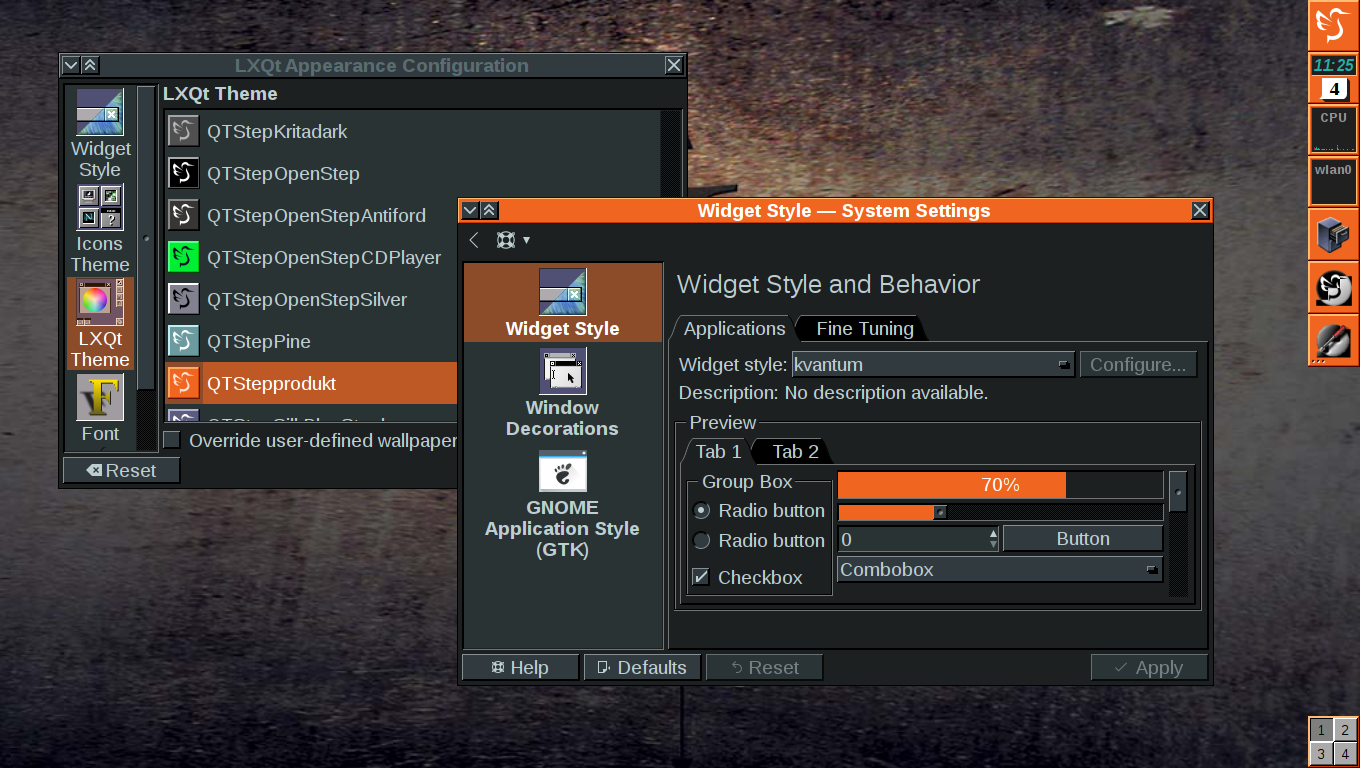Select preview Tab 2

pos(795,451)
